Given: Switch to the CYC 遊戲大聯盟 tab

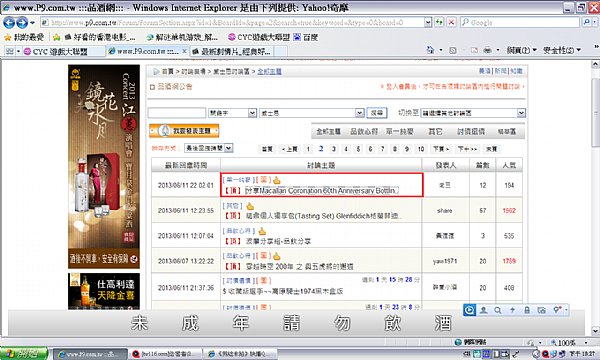Looking at the screenshot, I should [60, 51].
